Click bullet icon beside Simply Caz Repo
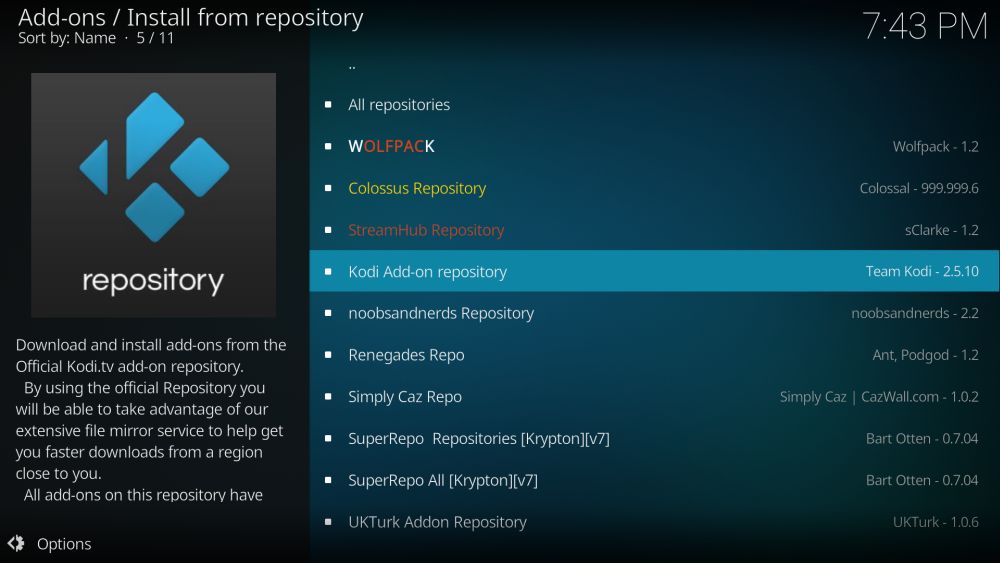1000x563 pixels. coord(328,397)
